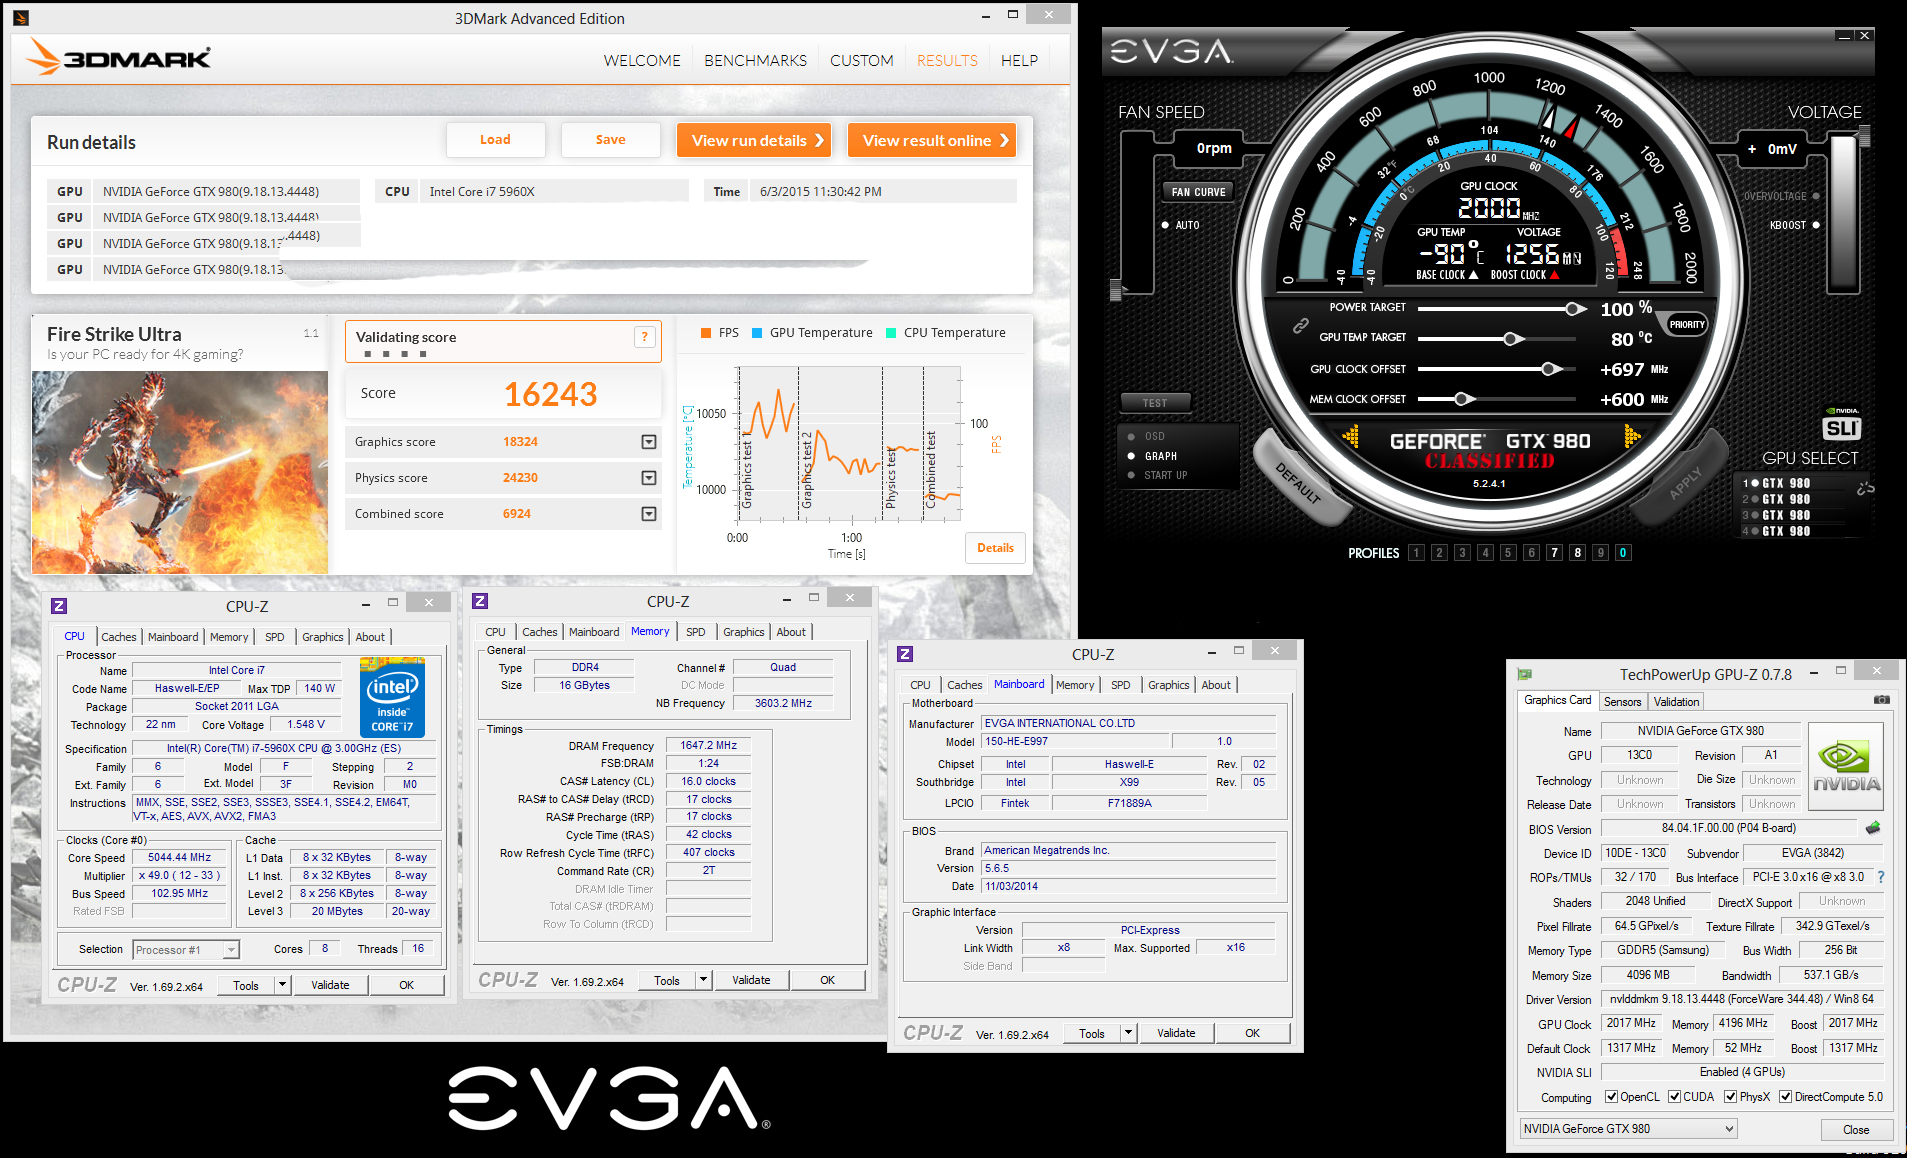This screenshot has width=1907, height=1158.
Task: Select profile slot 0 in EVGA Precision
Action: point(1623,553)
